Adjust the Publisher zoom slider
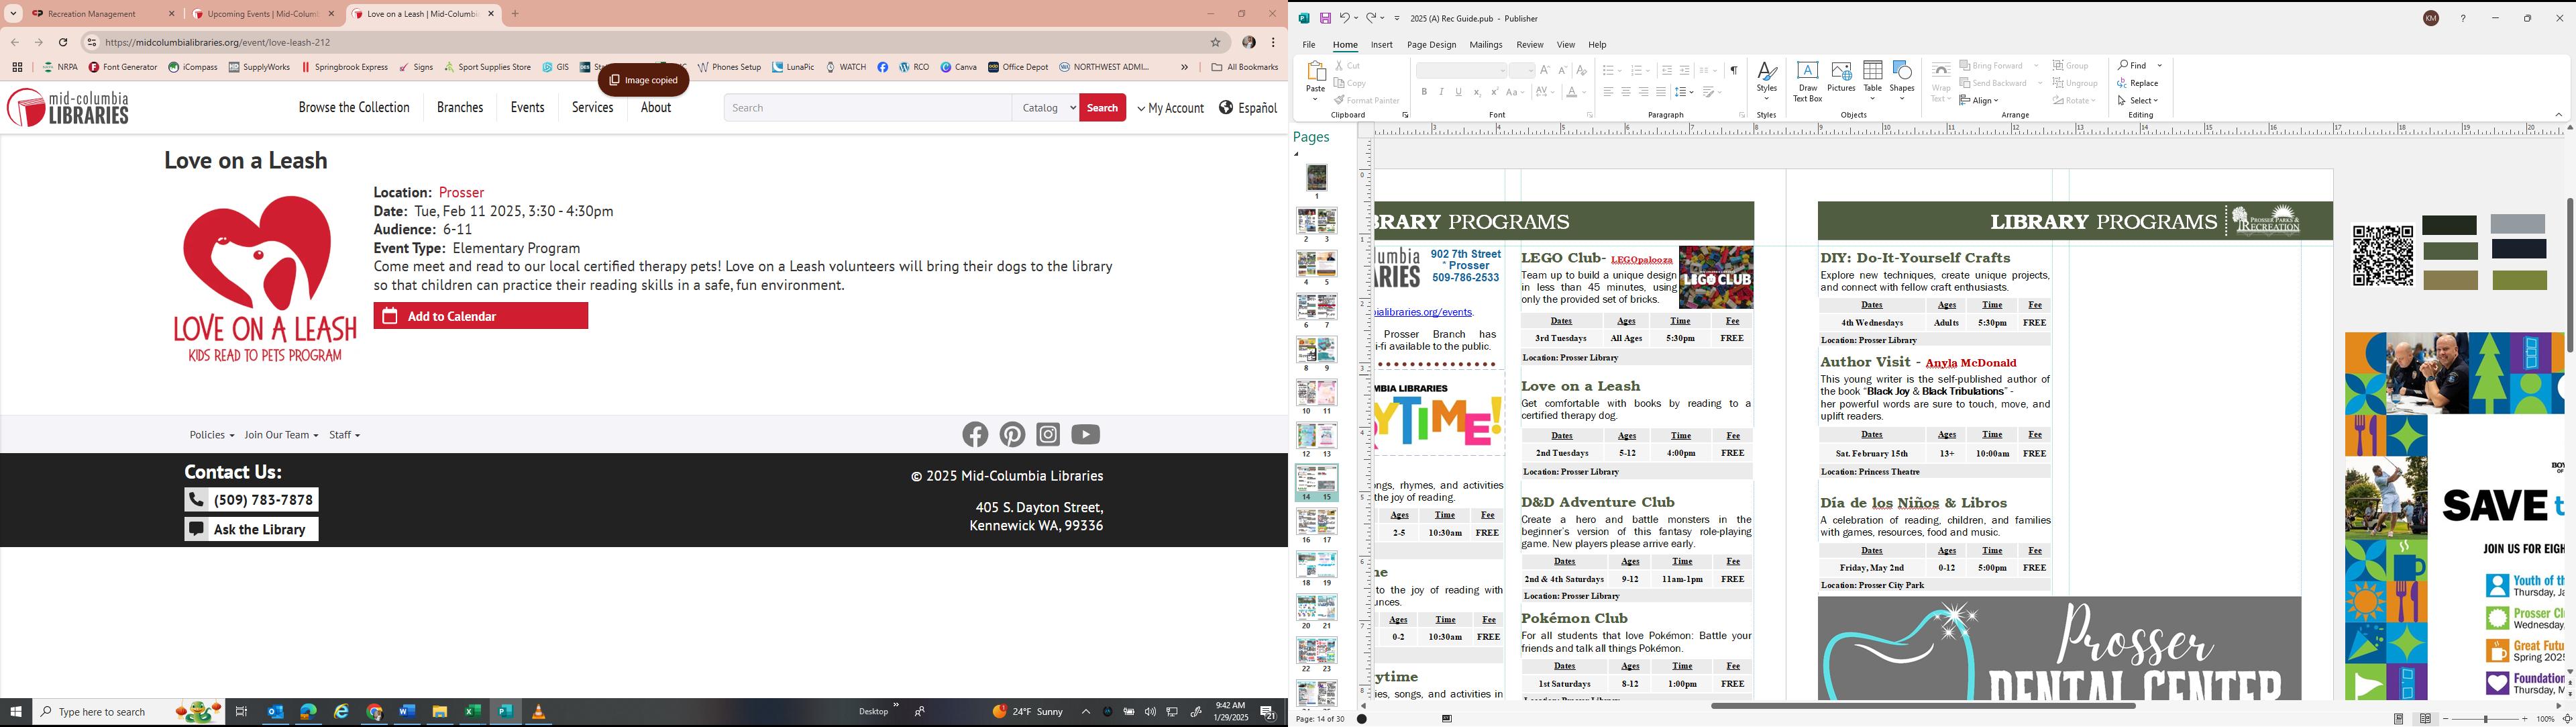This screenshot has height=727, width=2576. click(x=2485, y=719)
